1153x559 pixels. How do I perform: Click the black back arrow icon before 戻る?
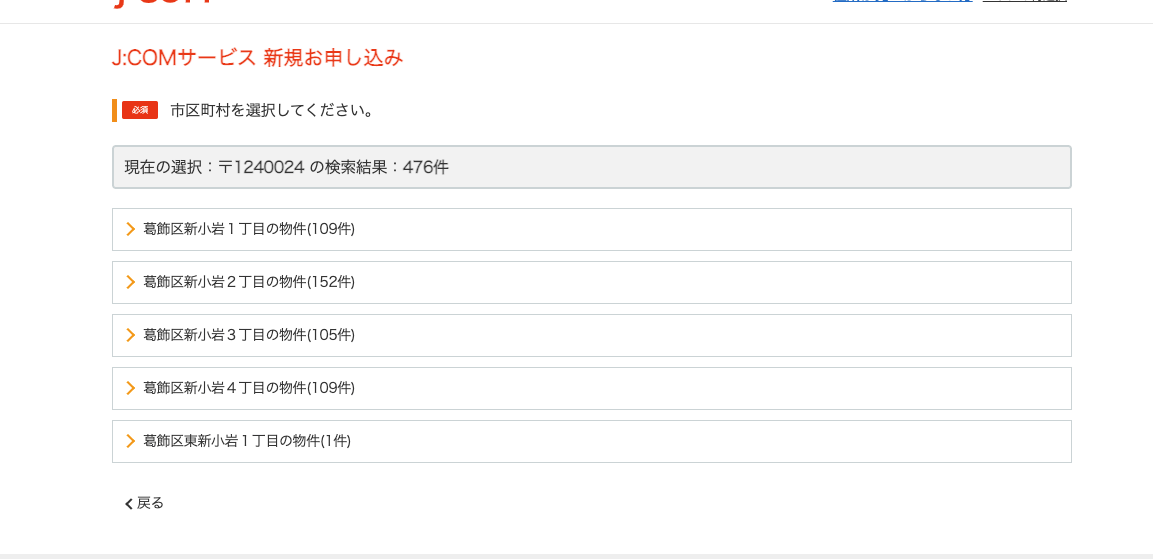coord(128,504)
